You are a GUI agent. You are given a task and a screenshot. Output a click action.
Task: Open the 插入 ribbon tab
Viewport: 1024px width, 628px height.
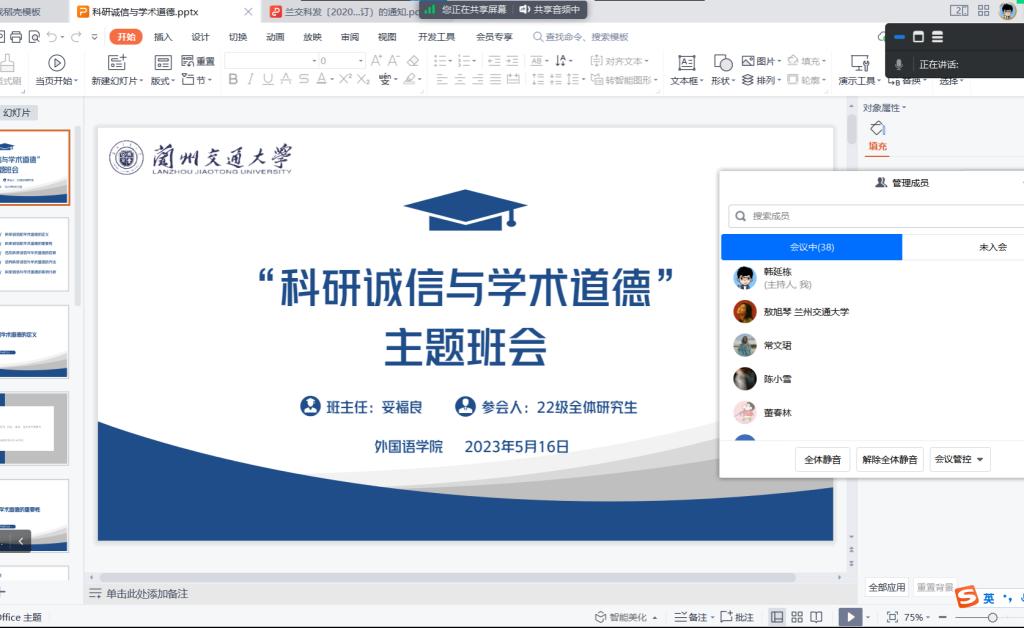[163, 37]
